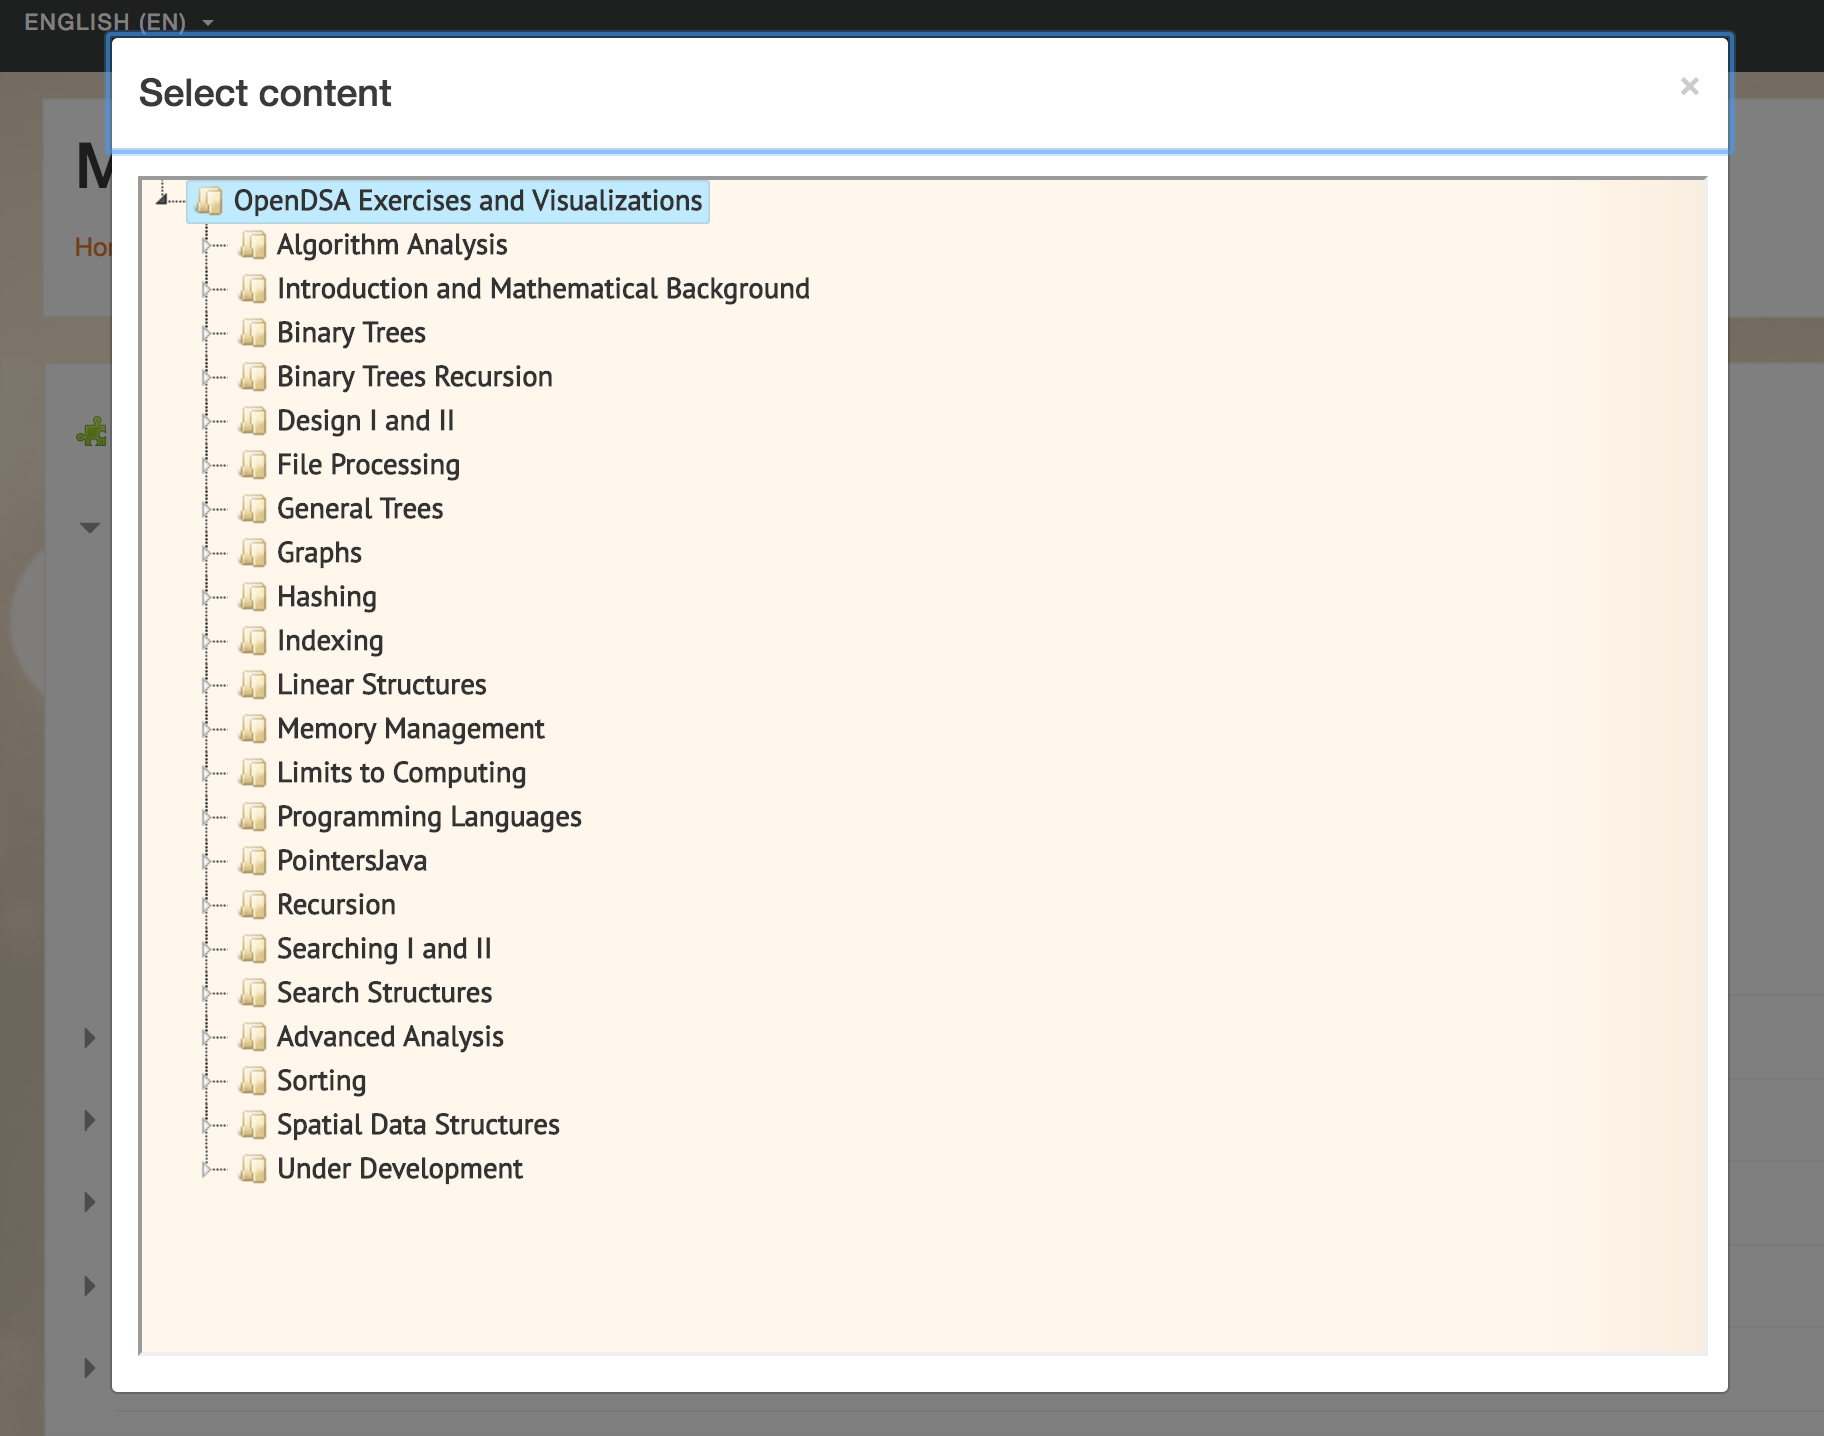Select the PointersJava item
This screenshot has width=1824, height=1436.
tap(352, 861)
